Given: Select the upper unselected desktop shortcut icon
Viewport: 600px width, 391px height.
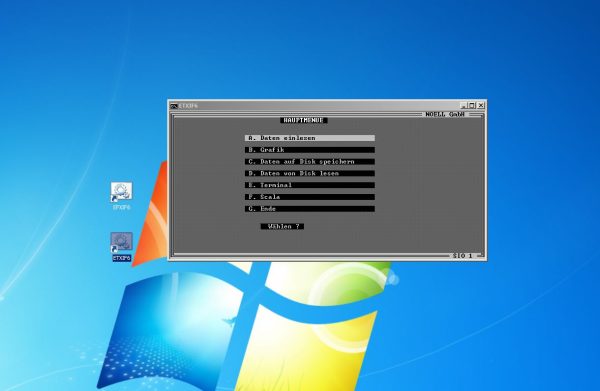Looking at the screenshot, I should pos(122,196).
